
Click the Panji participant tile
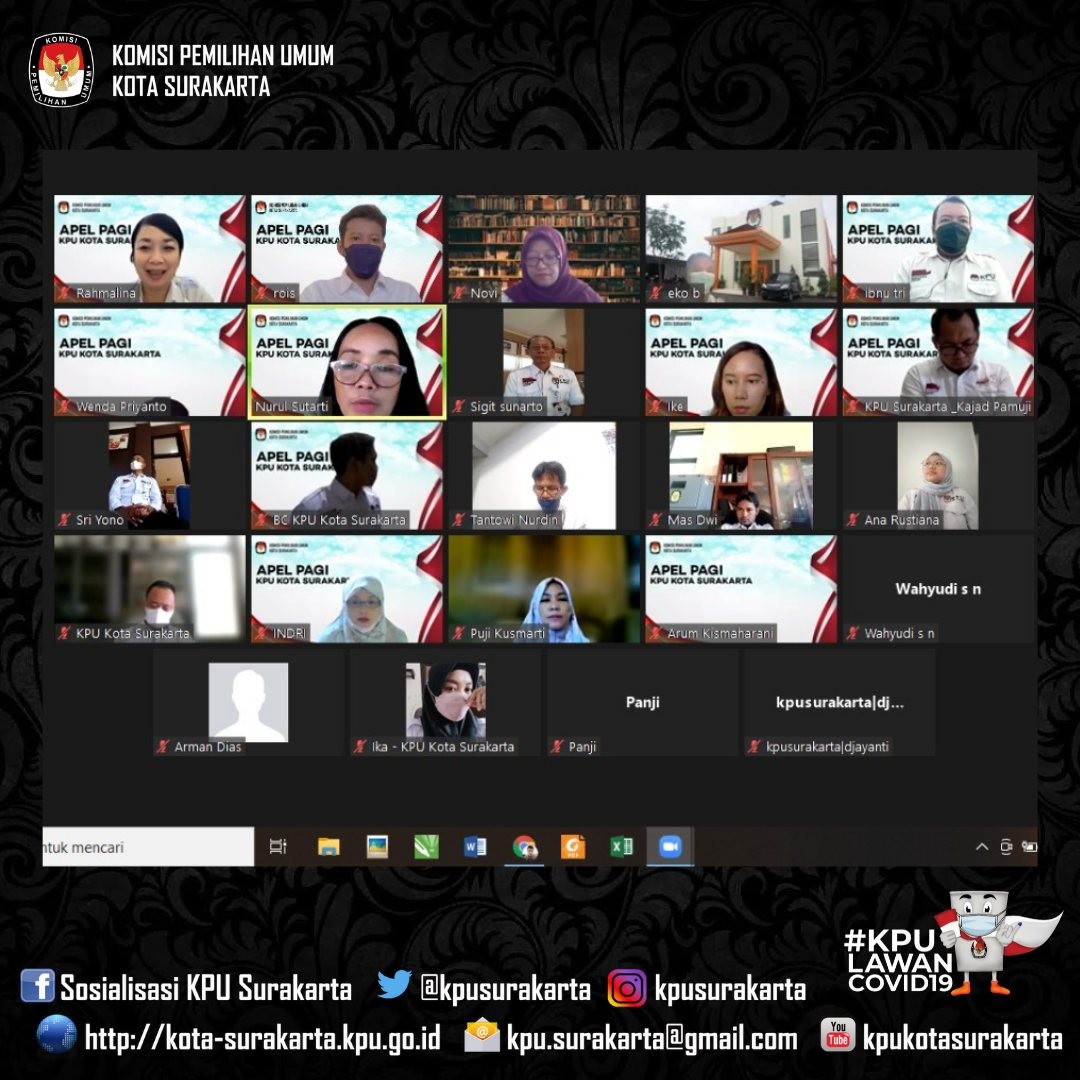point(642,702)
